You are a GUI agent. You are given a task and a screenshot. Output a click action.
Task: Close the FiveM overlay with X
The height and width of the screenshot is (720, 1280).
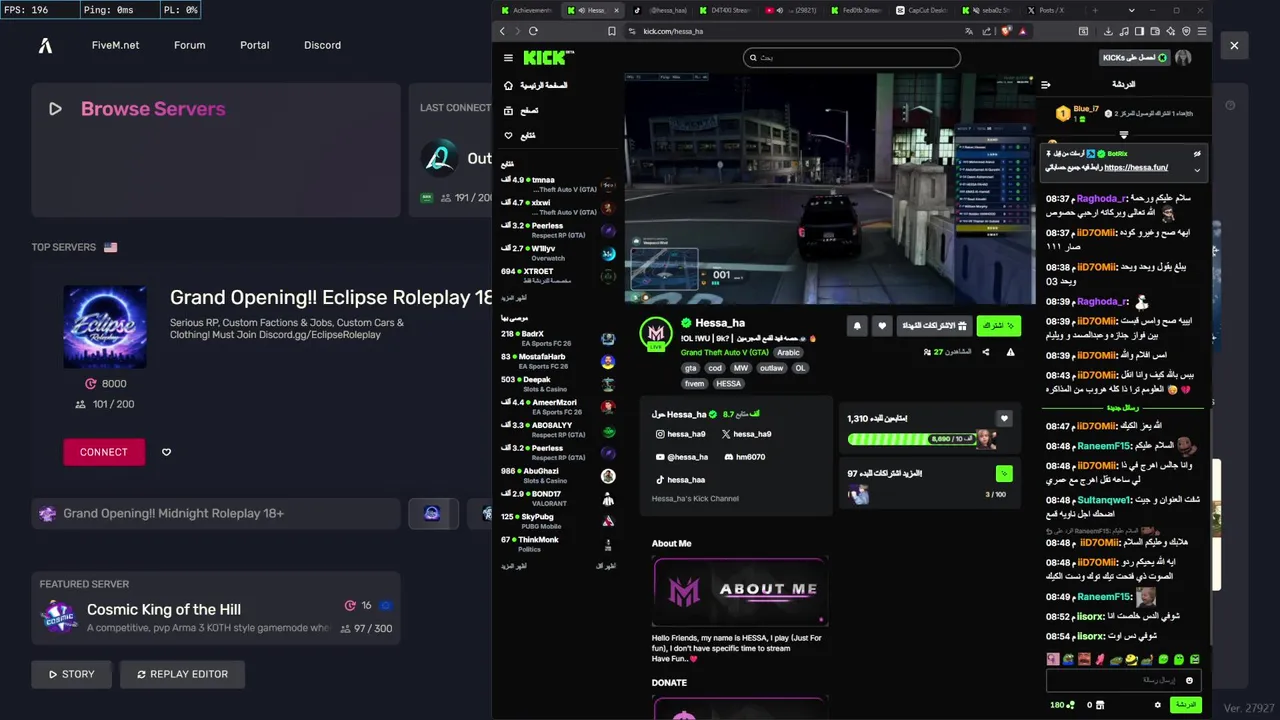pyautogui.click(x=1234, y=45)
